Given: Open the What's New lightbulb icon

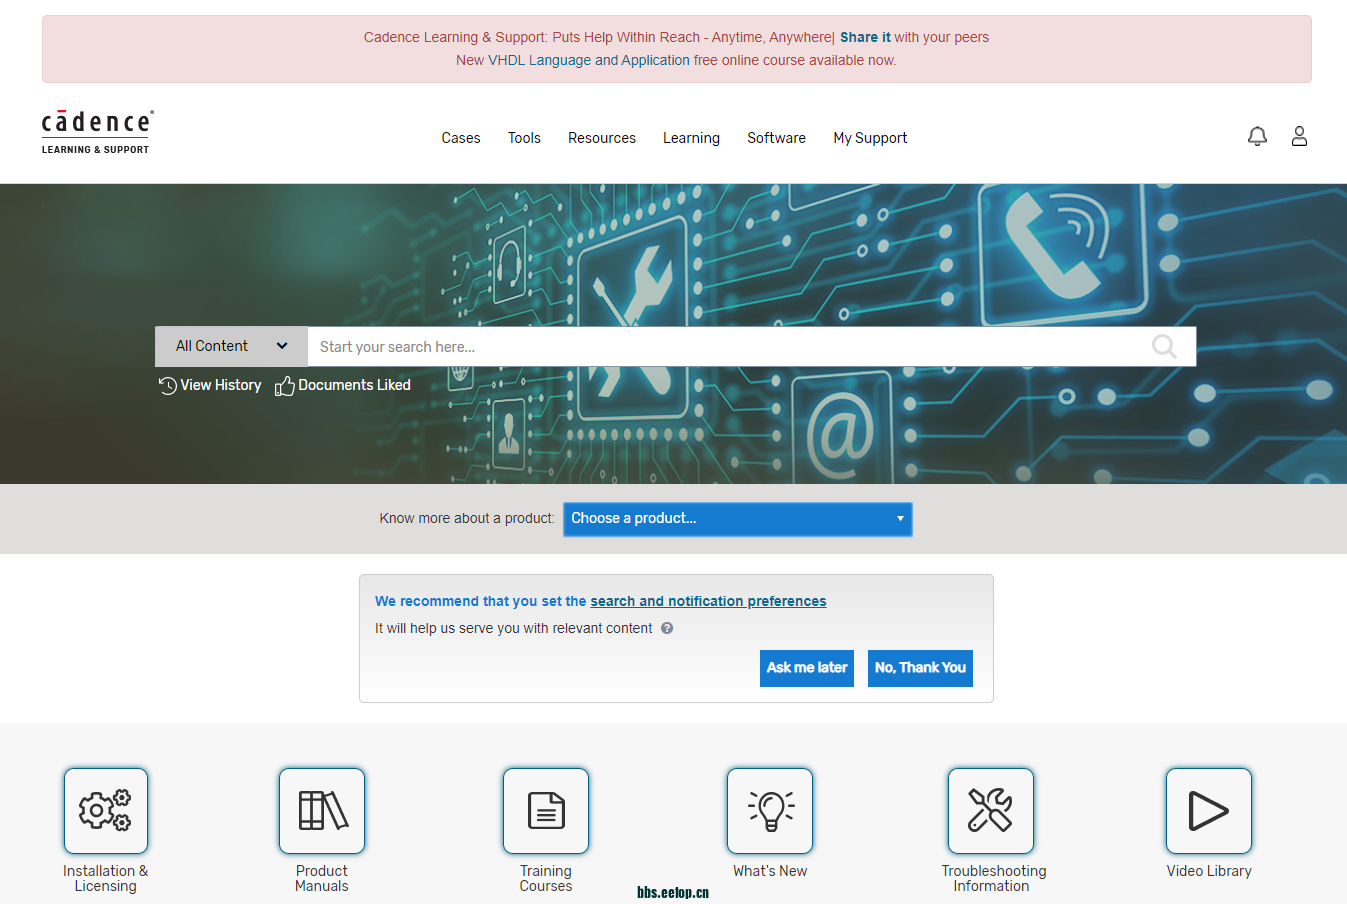Looking at the screenshot, I should 770,810.
